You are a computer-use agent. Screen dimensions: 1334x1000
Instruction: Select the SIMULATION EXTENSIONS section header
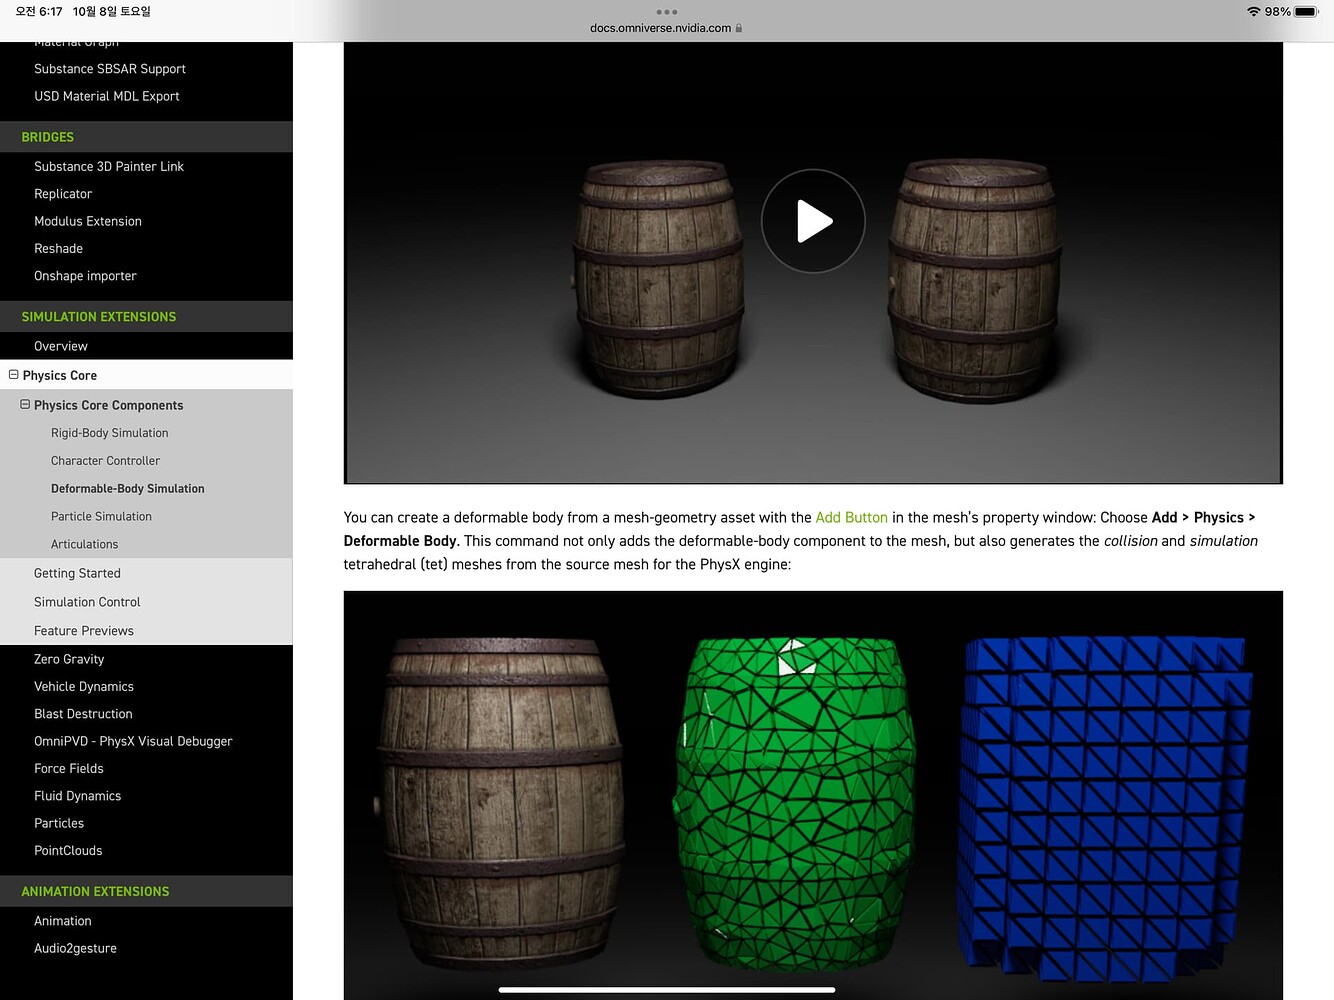pyautogui.click(x=99, y=316)
